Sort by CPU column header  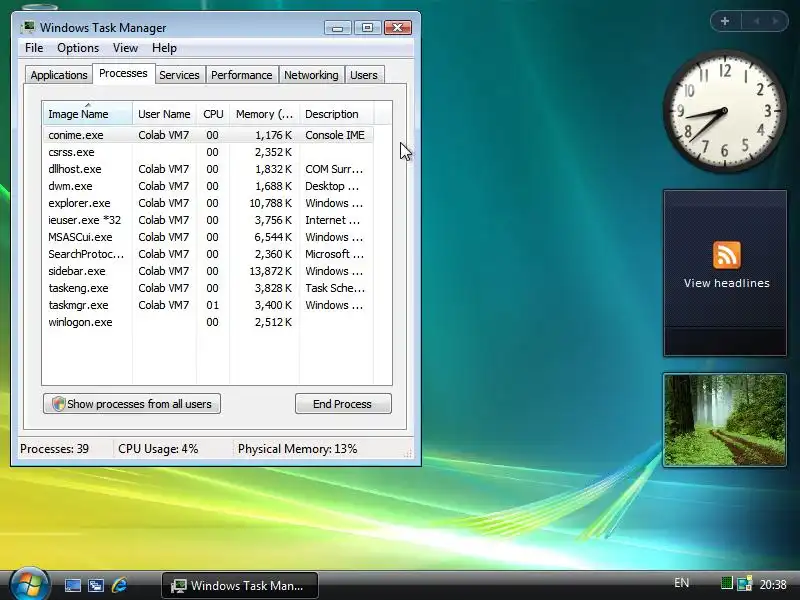click(x=213, y=114)
